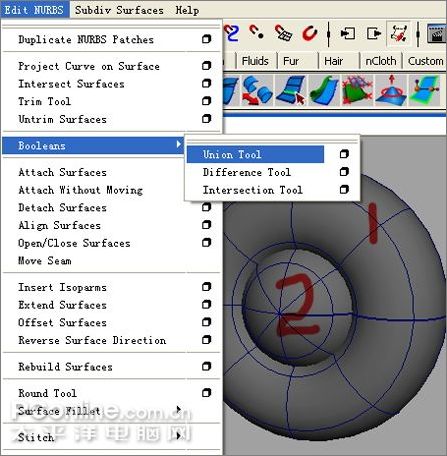Viewport: 447px width, 456px height.
Task: Click the render current frame clapperboard icon
Action: (x=437, y=33)
